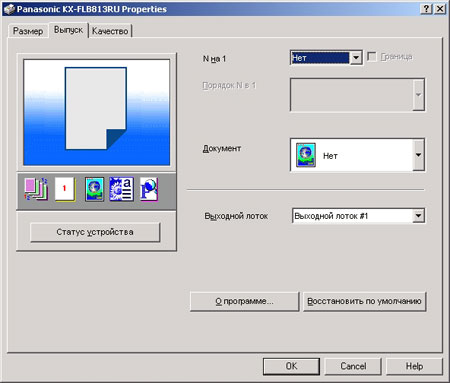The image size is (450, 383).
Task: Switch to the Качество tab
Action: (110, 31)
